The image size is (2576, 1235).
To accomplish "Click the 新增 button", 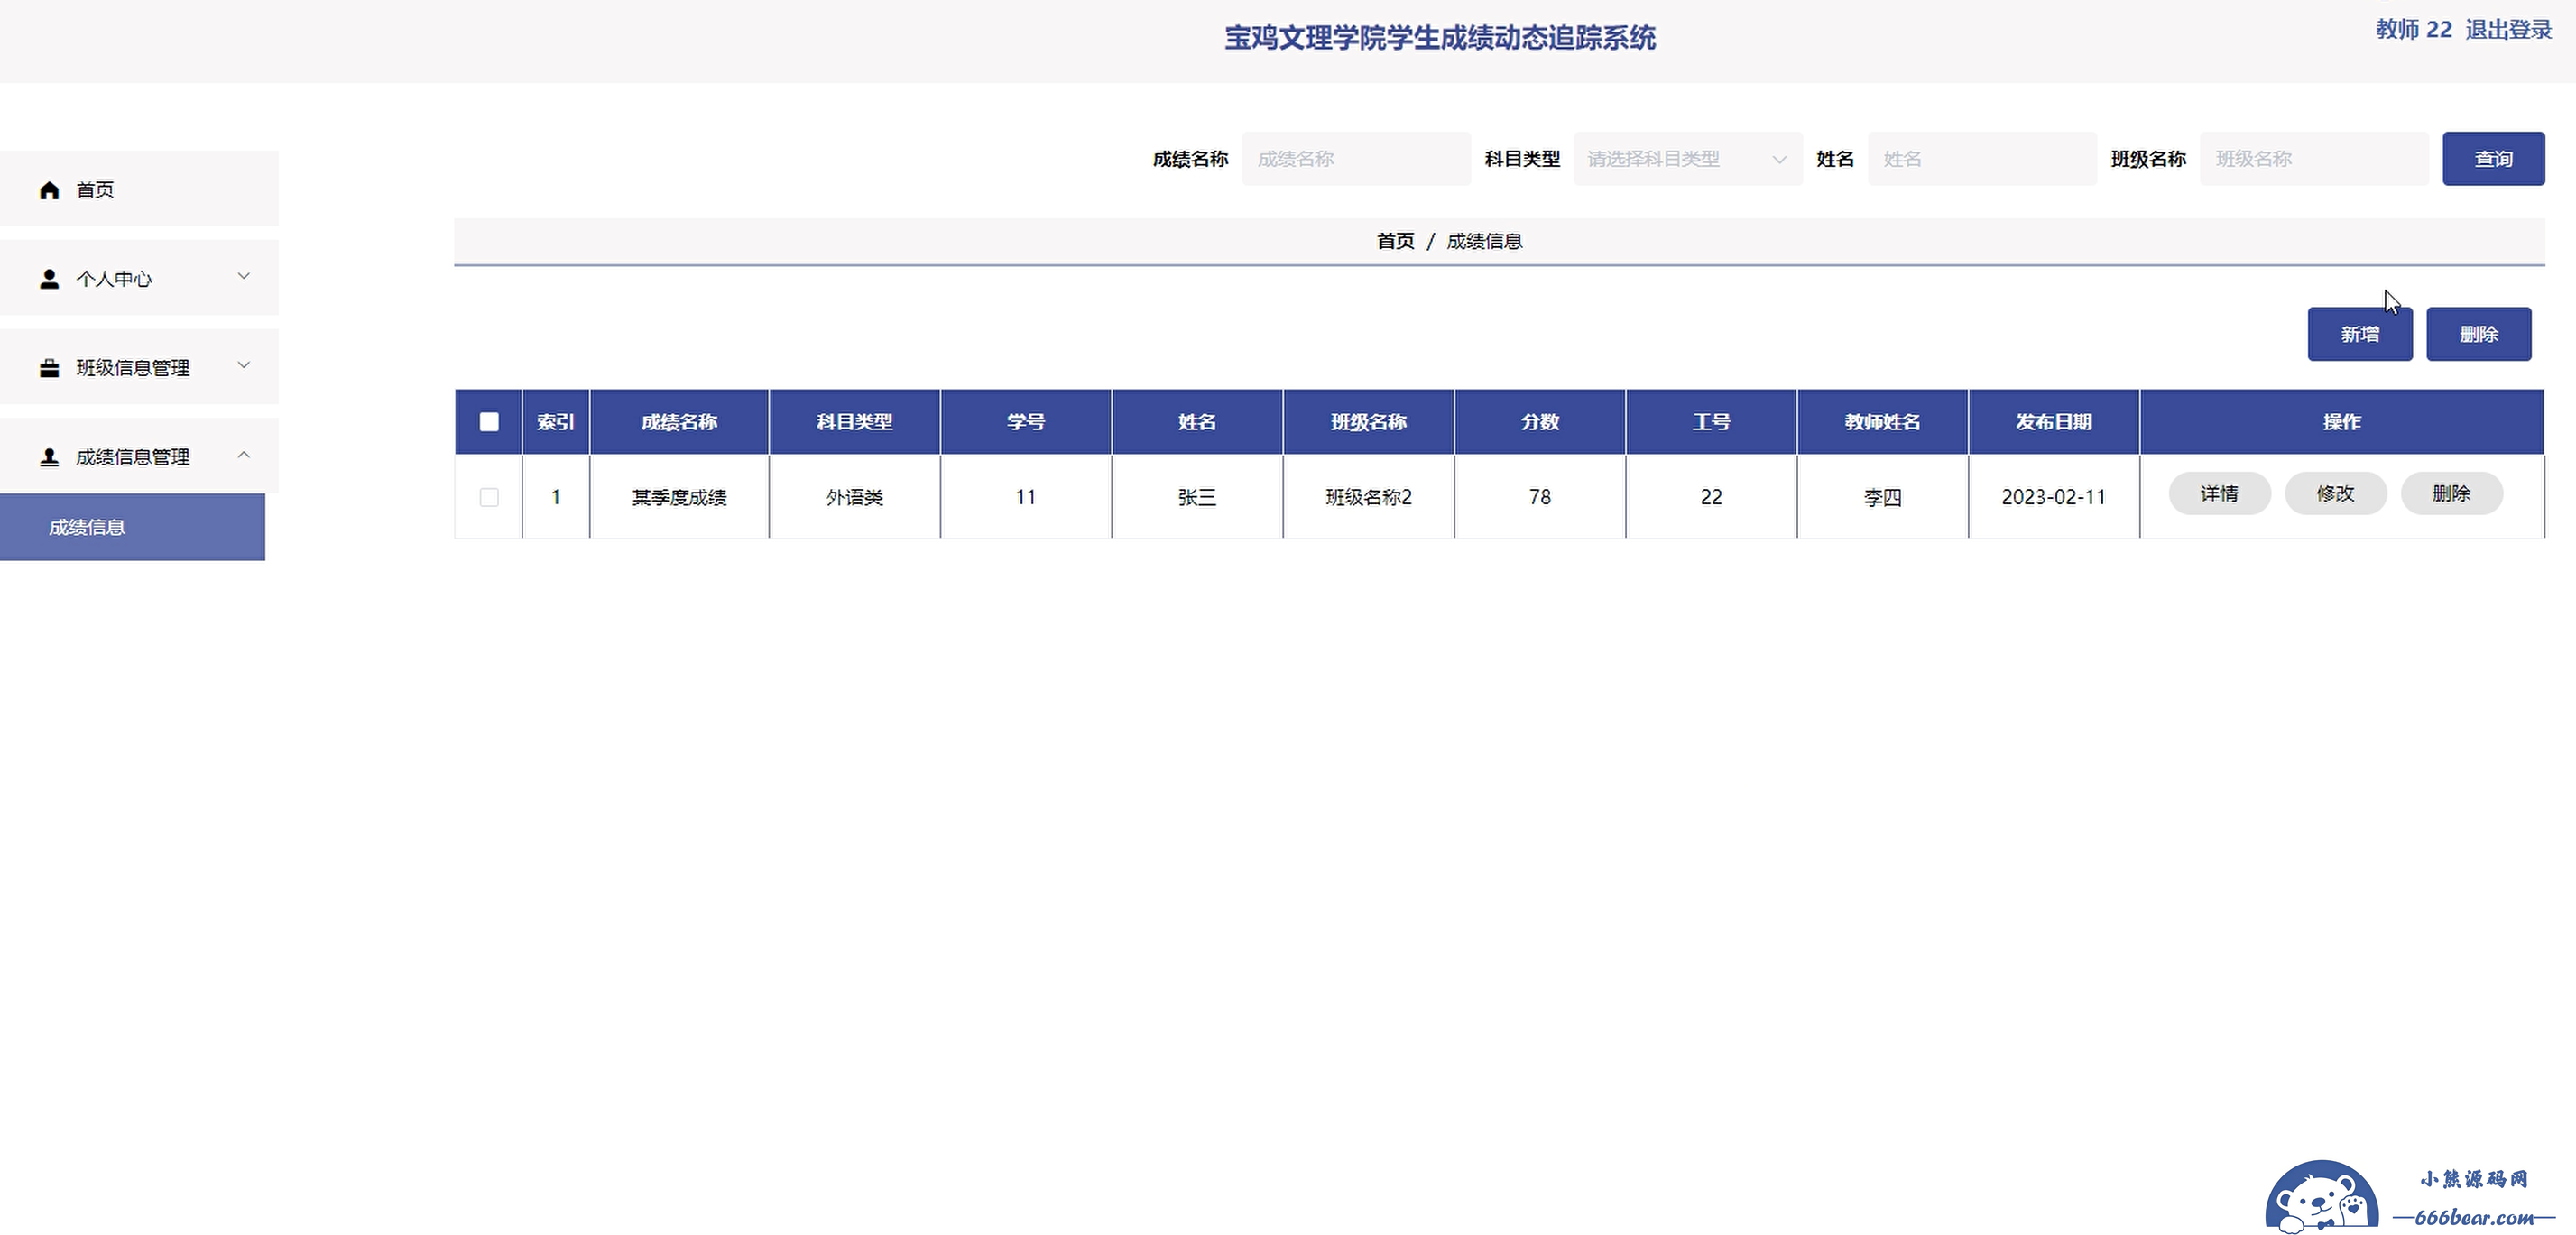I will pos(2360,334).
